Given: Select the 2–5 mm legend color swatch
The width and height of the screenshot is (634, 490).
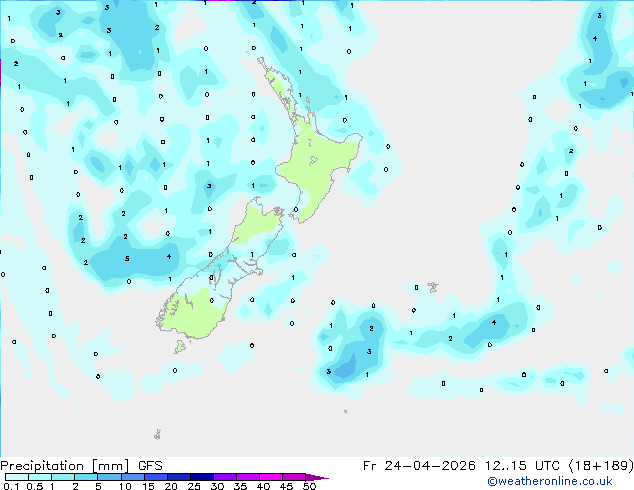Looking at the screenshot, I should 86,477.
